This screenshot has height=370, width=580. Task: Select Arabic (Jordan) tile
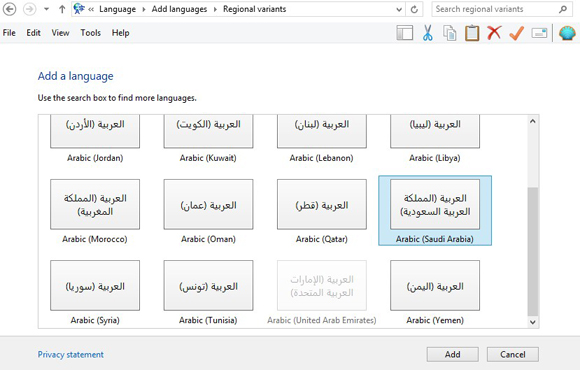95,139
